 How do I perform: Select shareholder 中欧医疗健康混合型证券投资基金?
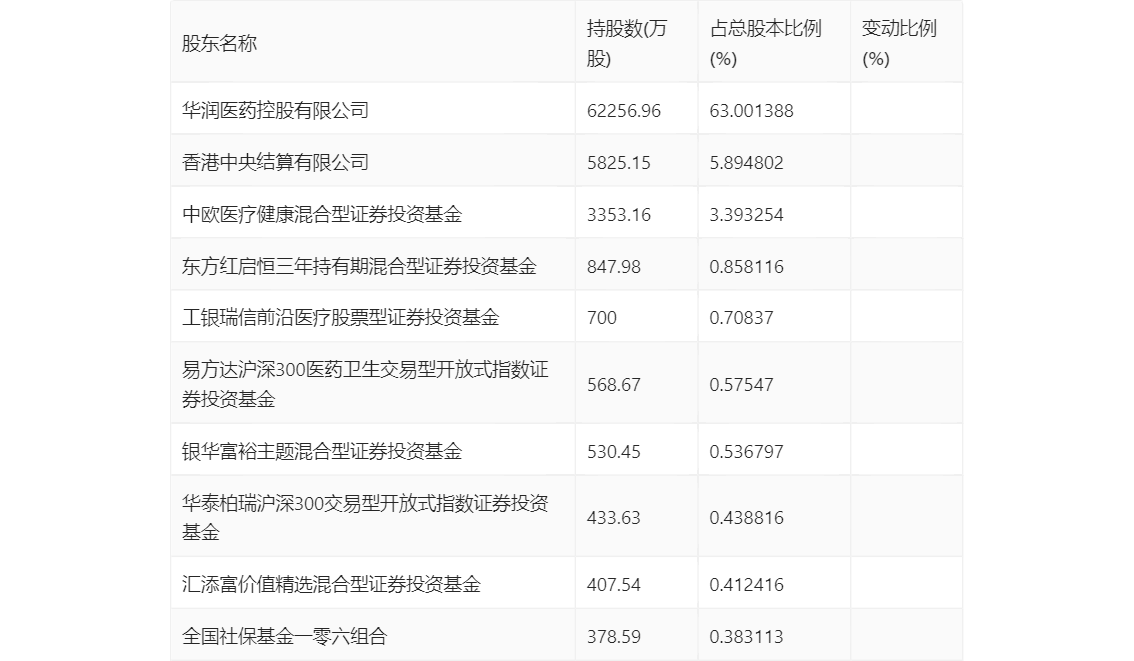pos(322,215)
